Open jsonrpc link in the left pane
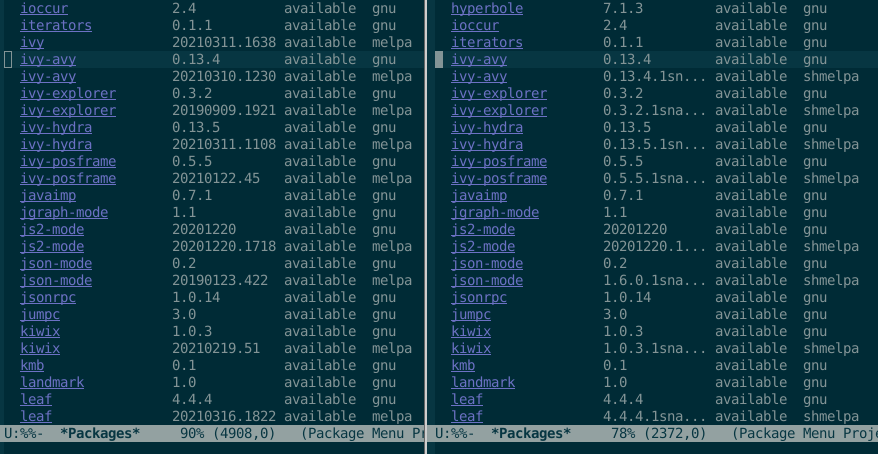The width and height of the screenshot is (878, 454). tap(48, 297)
